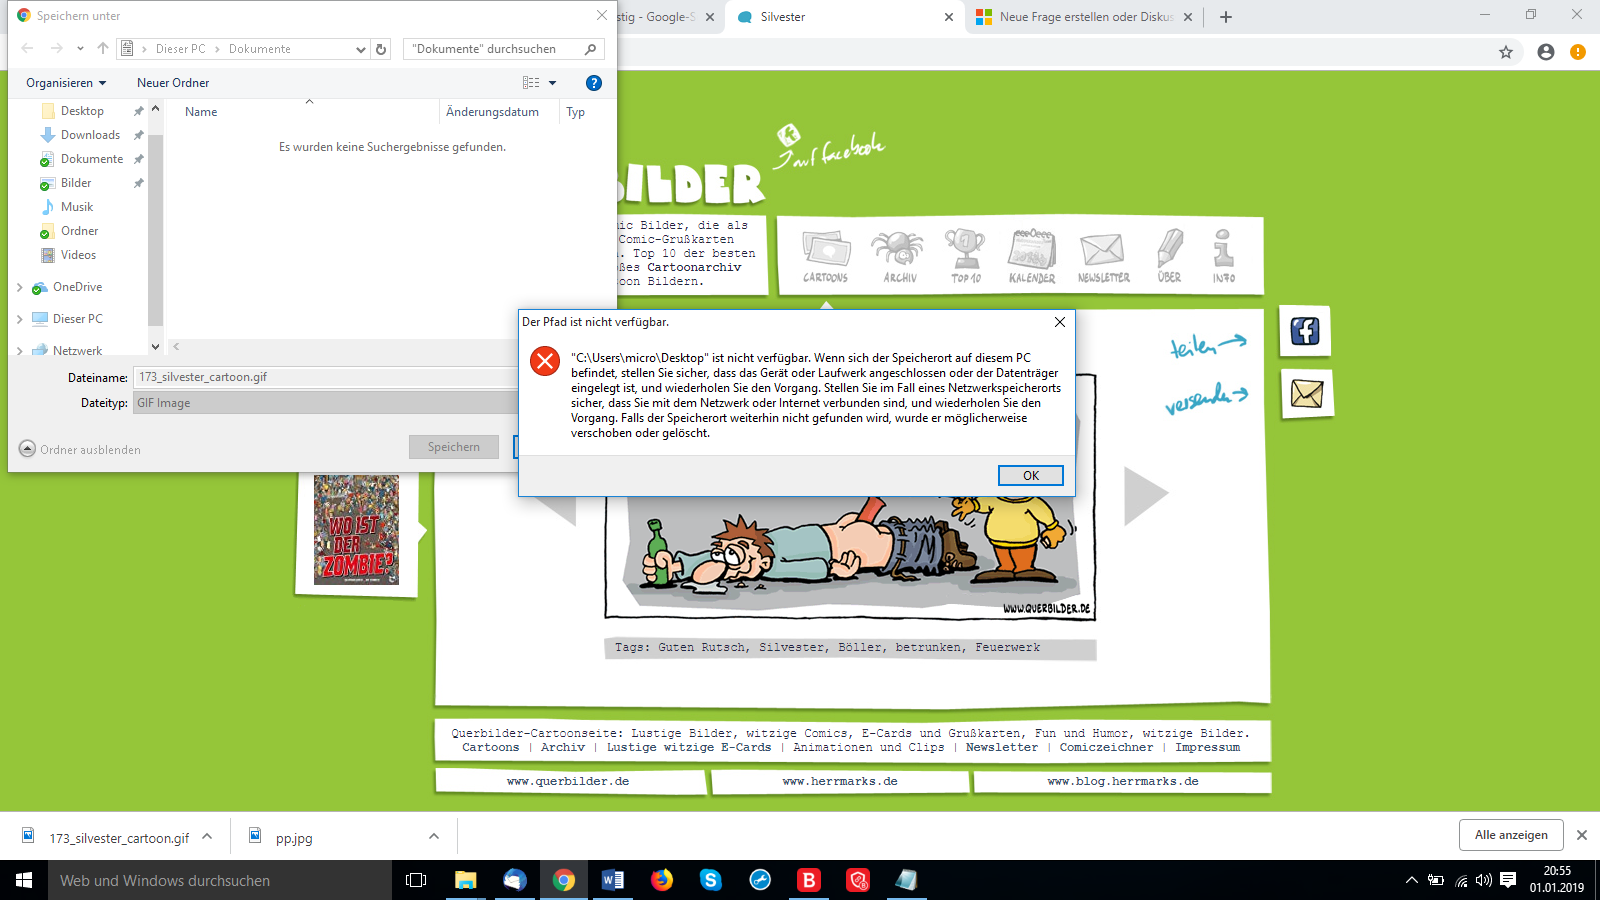Image resolution: width=1600 pixels, height=900 pixels.
Task: Refresh the Dokumente folder view
Action: click(x=381, y=49)
